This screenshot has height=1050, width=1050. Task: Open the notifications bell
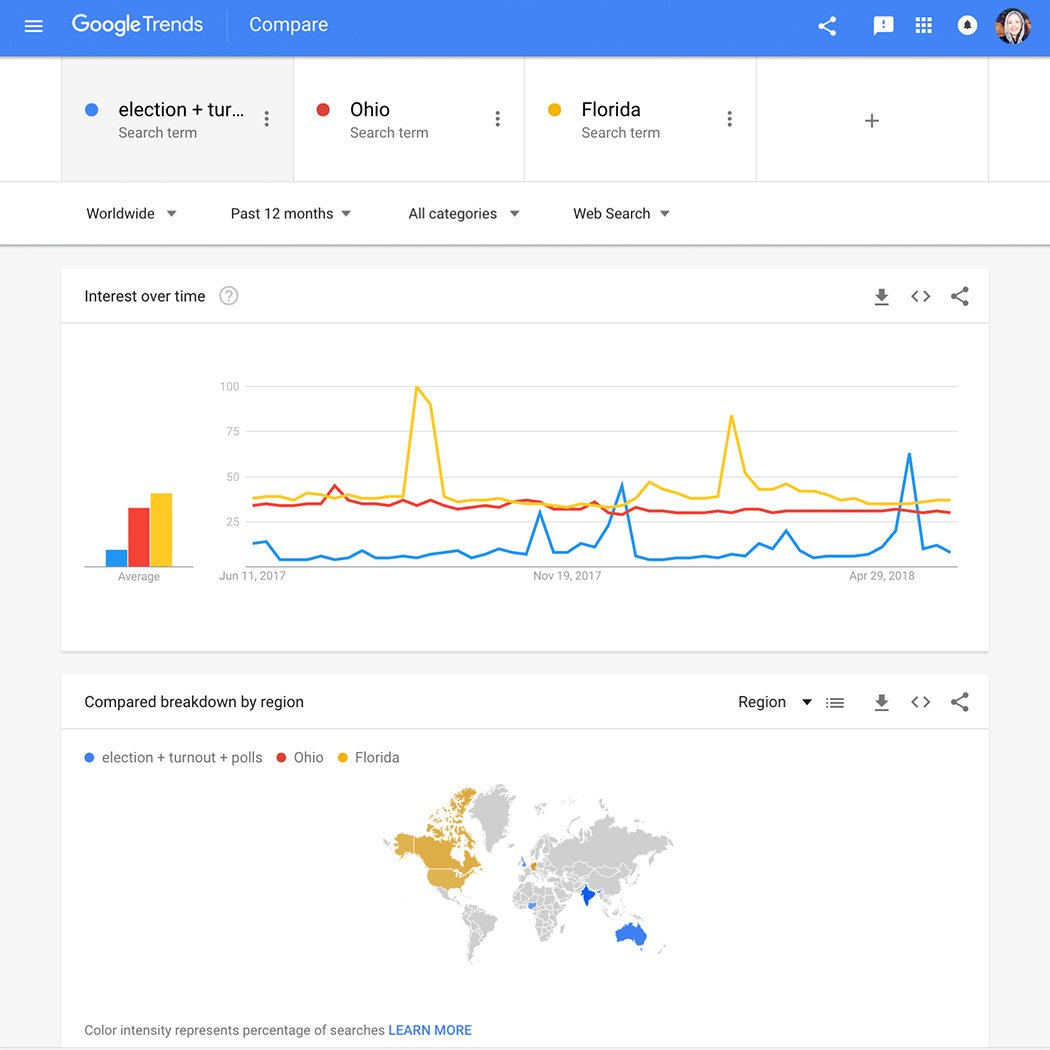967,25
